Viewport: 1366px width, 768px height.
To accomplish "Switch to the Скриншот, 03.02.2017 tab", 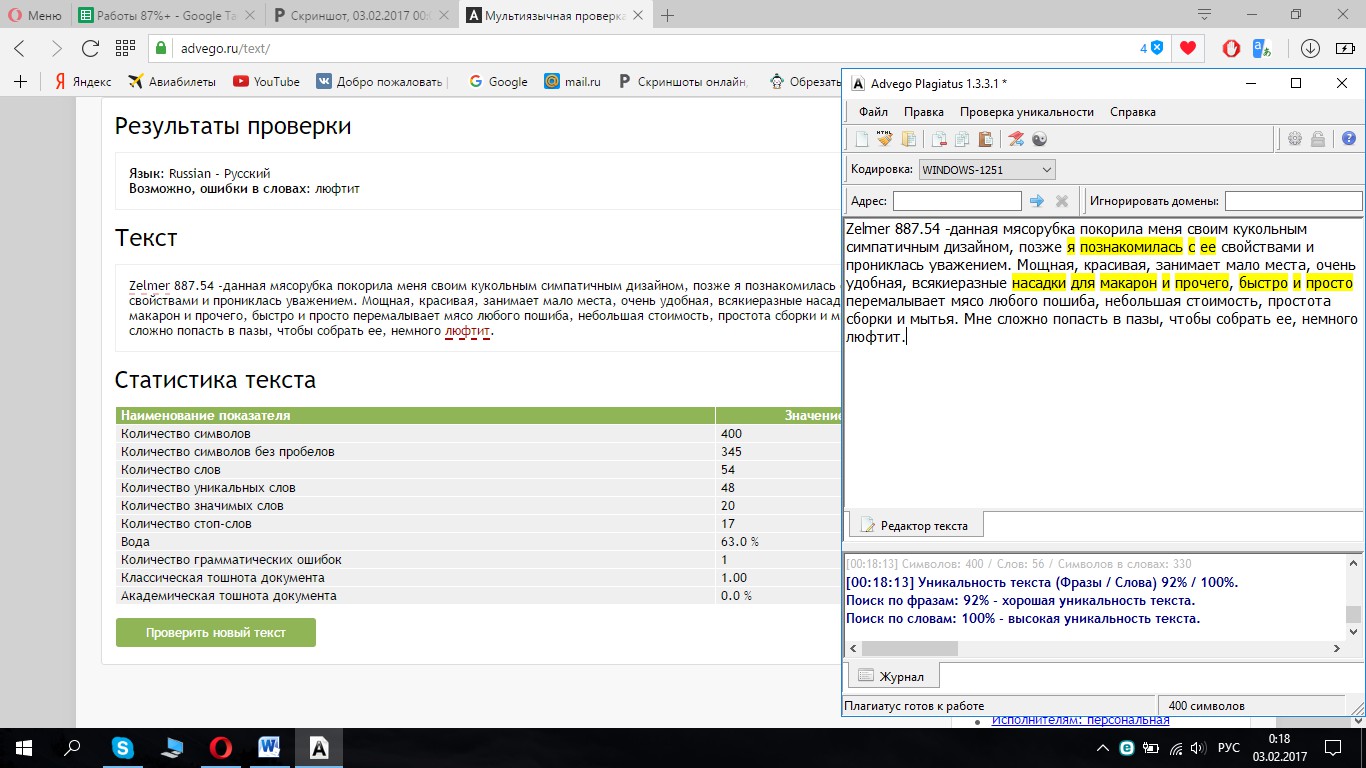I will [x=362, y=15].
